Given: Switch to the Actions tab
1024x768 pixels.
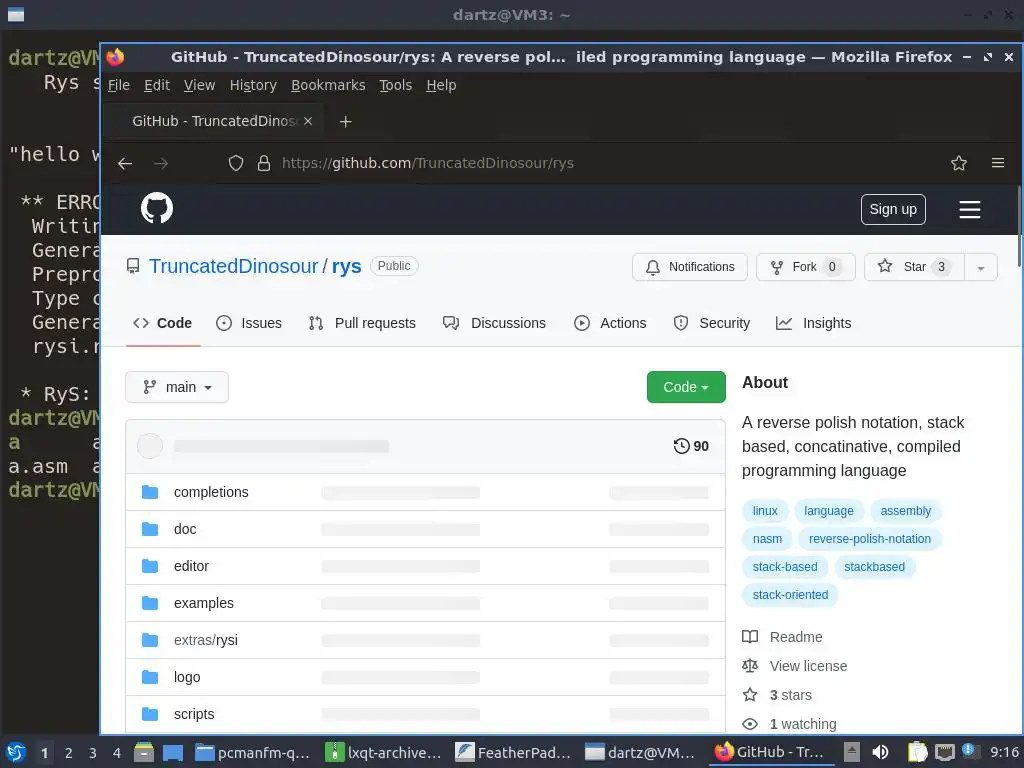Looking at the screenshot, I should [610, 323].
